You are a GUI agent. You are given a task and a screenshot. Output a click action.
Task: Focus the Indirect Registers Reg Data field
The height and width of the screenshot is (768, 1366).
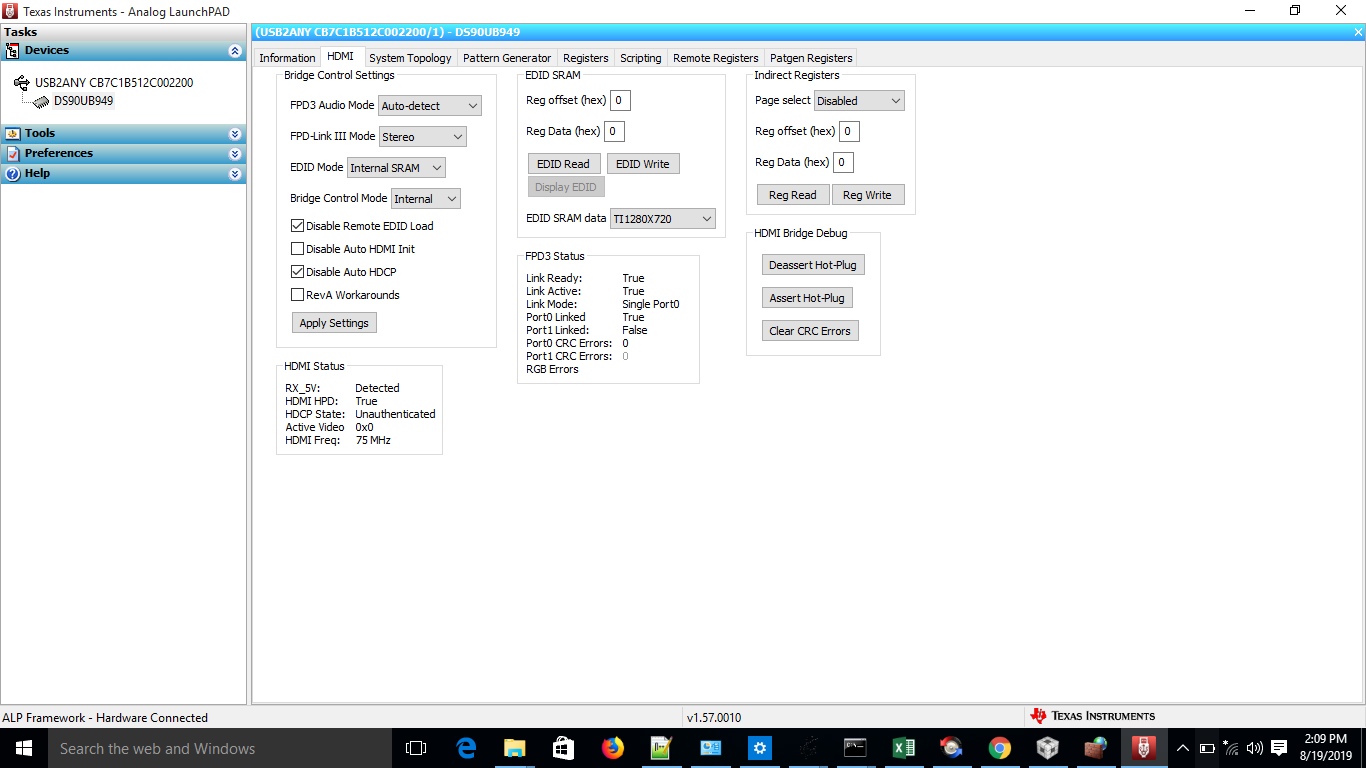(x=843, y=162)
